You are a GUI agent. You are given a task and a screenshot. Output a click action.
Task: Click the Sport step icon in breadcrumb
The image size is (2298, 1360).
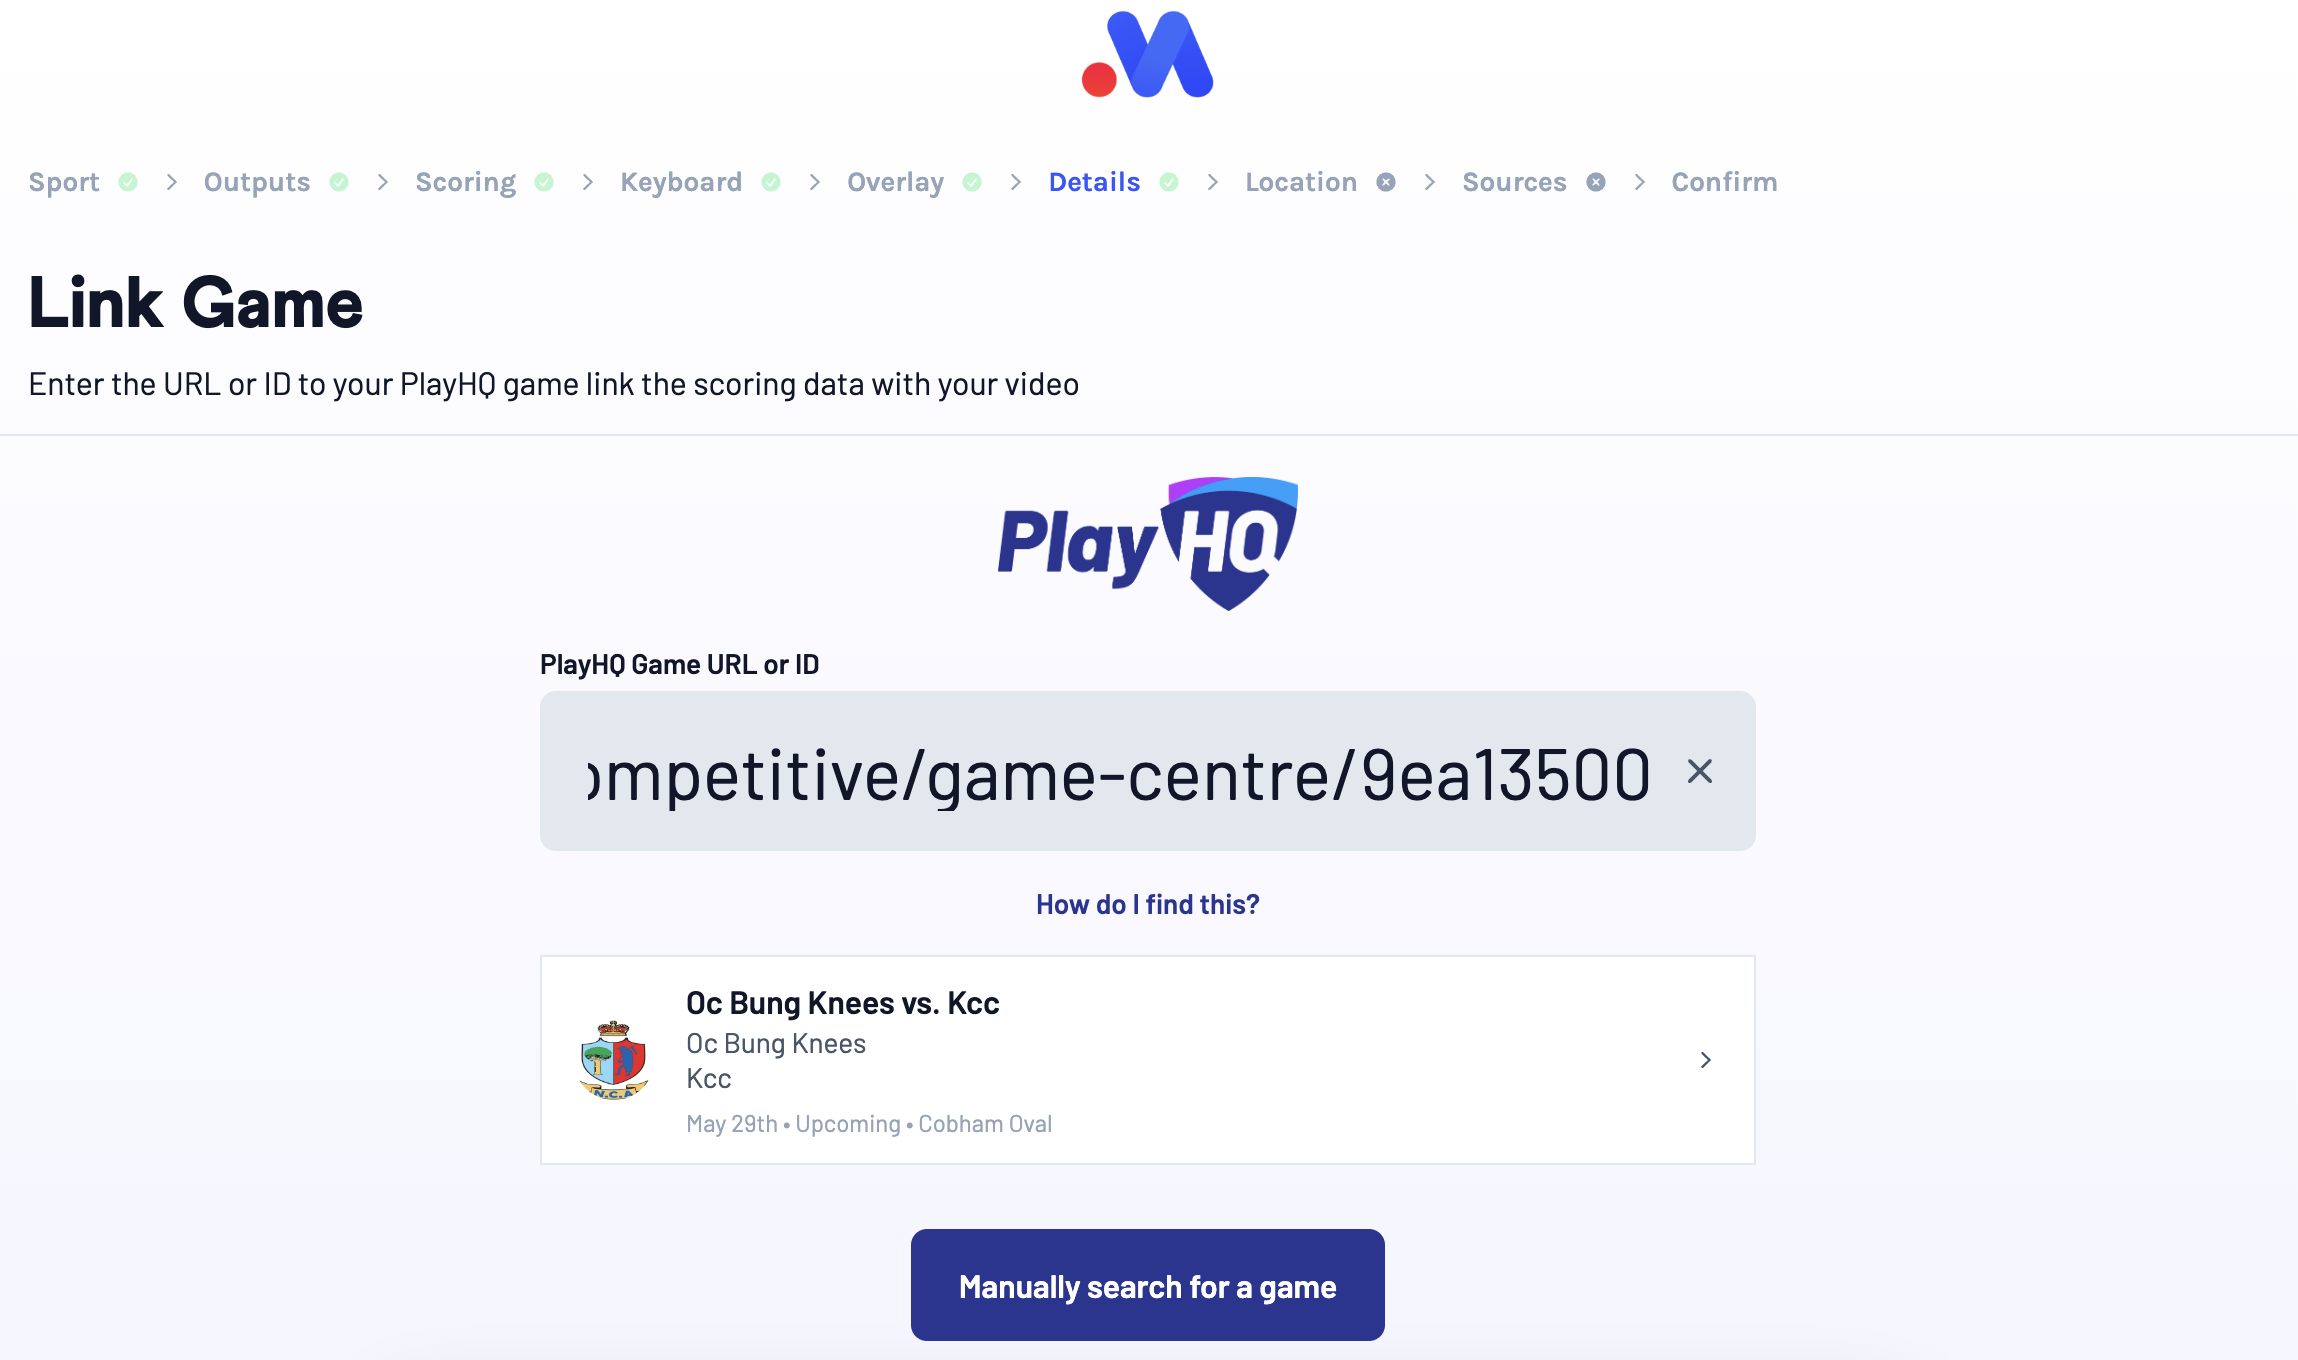(x=128, y=181)
